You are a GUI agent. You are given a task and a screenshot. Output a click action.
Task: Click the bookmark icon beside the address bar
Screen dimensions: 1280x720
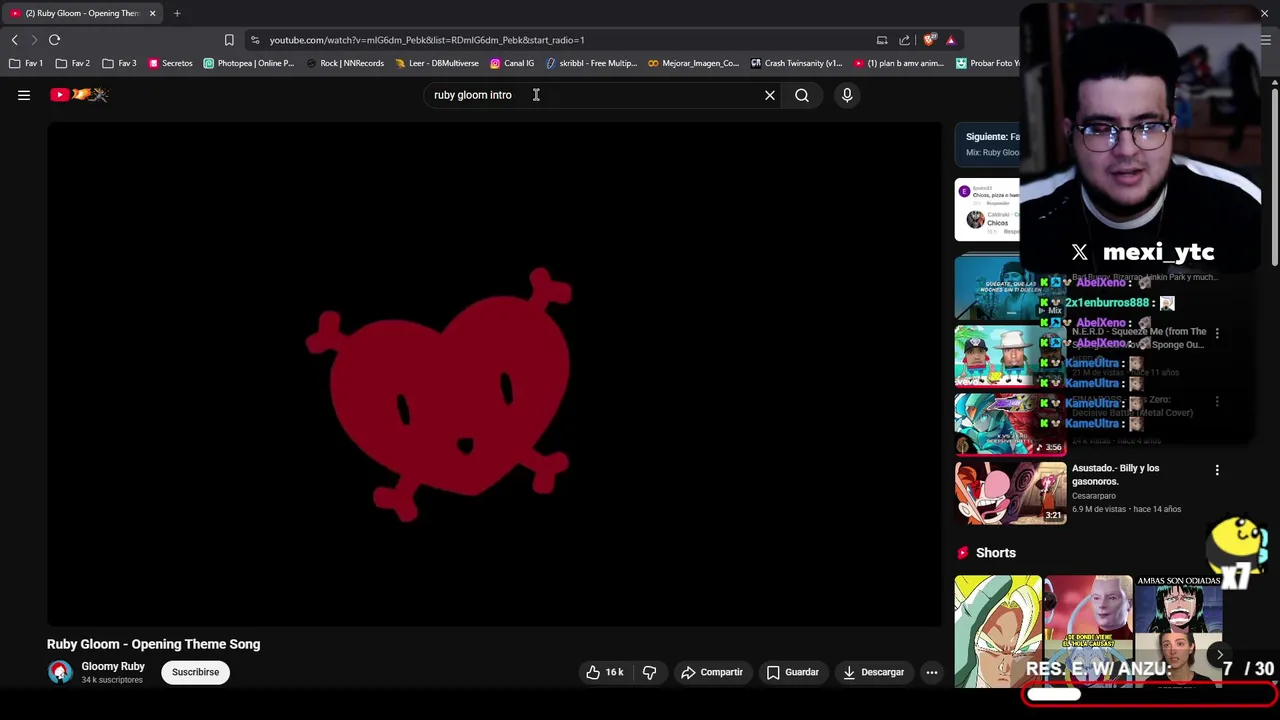[x=229, y=40]
